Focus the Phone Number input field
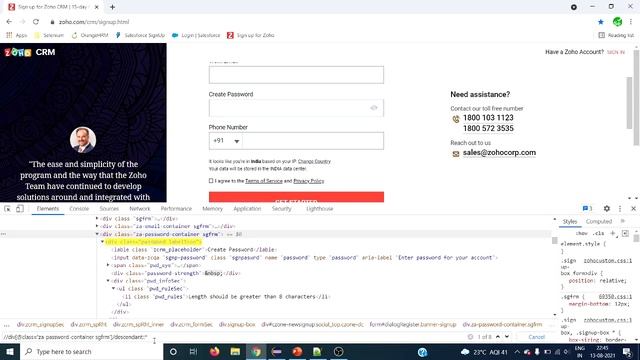The width and height of the screenshot is (640, 360). (313, 141)
